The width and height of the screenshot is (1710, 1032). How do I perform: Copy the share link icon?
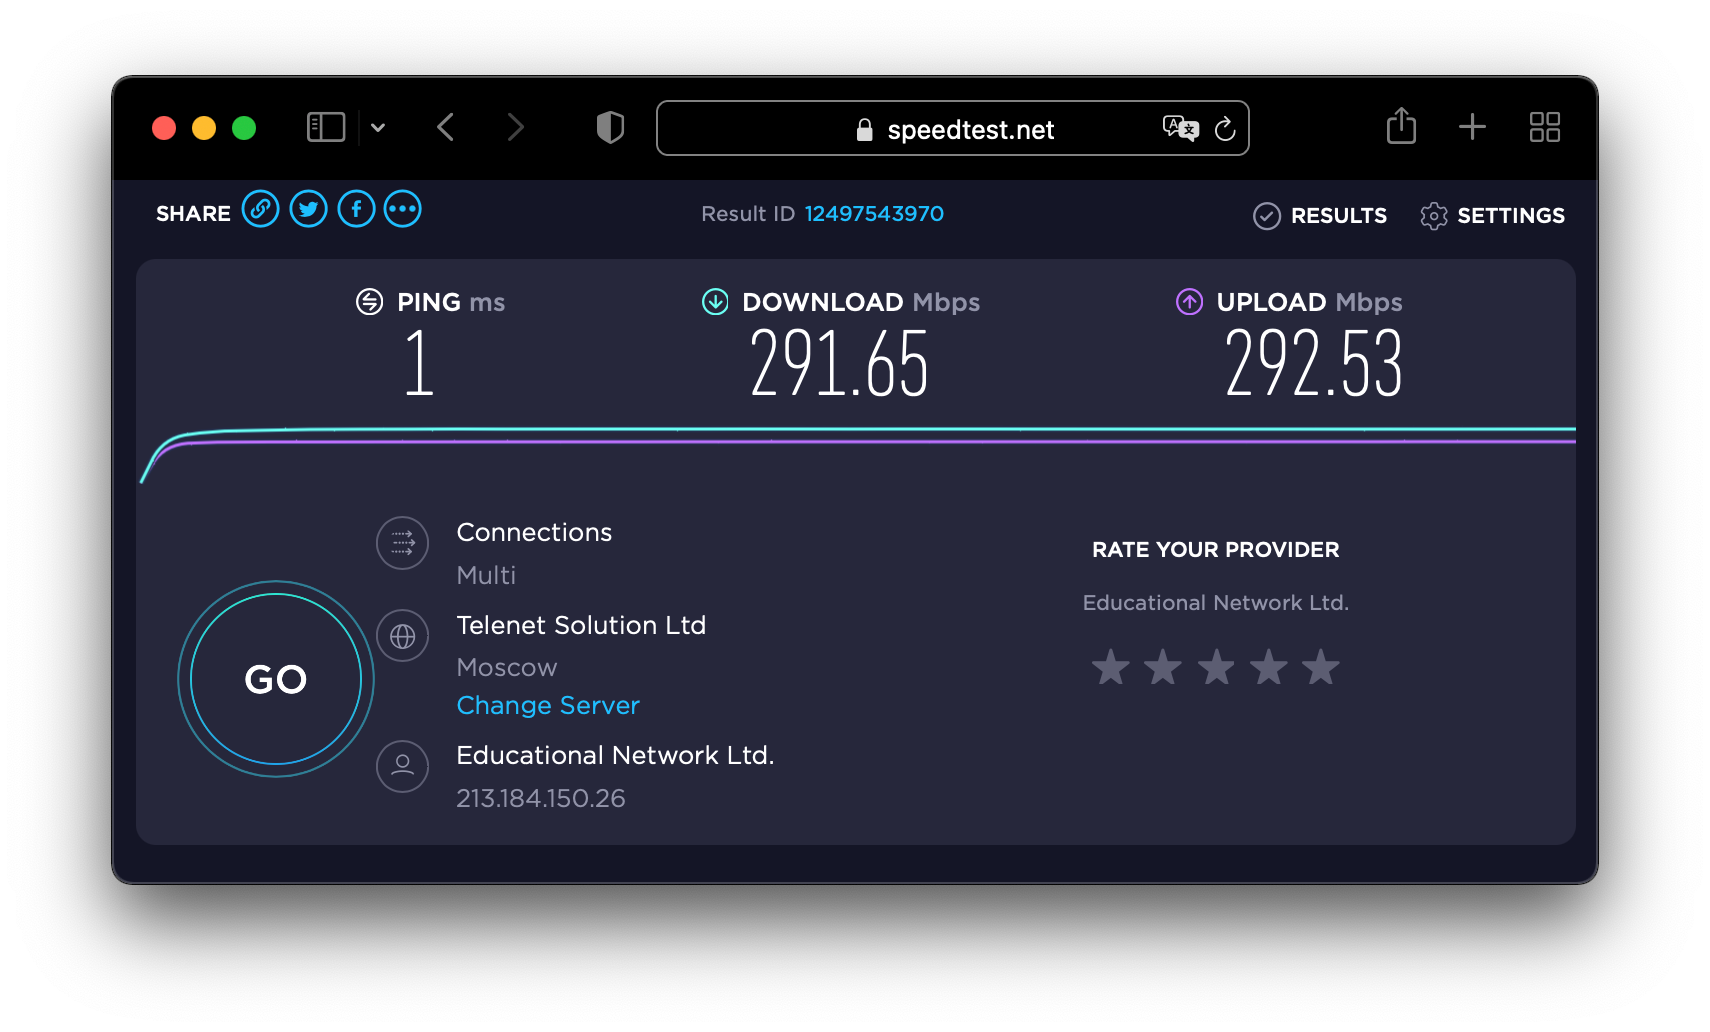[x=260, y=210]
